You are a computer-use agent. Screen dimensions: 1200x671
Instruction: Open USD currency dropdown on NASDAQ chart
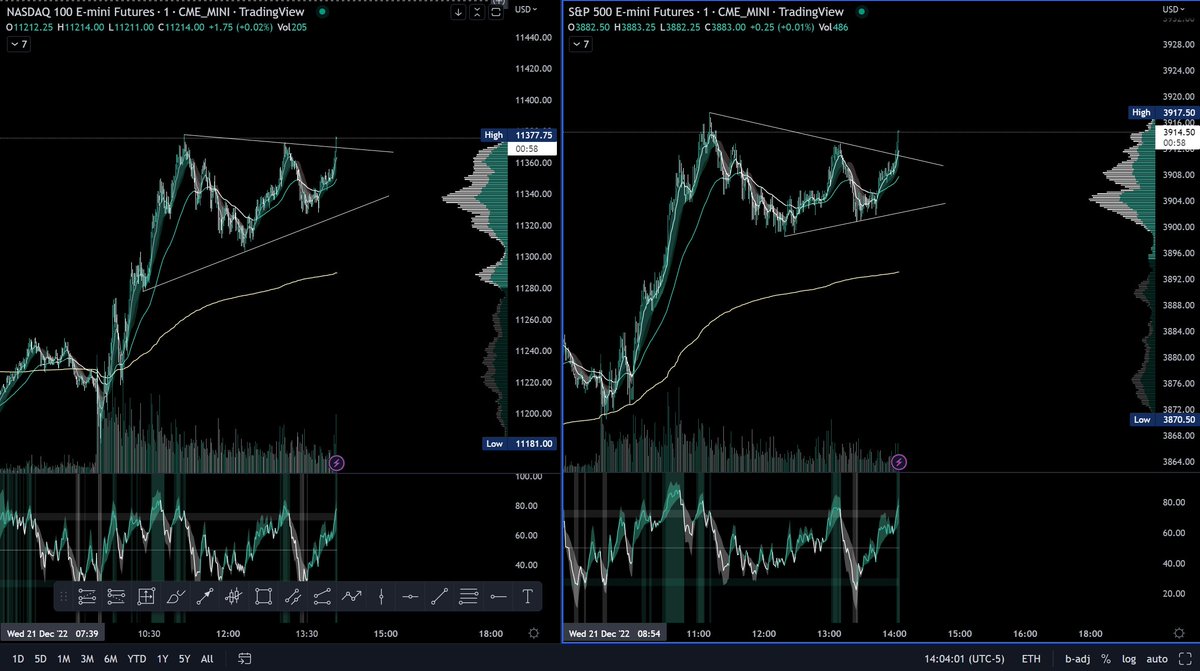524,8
